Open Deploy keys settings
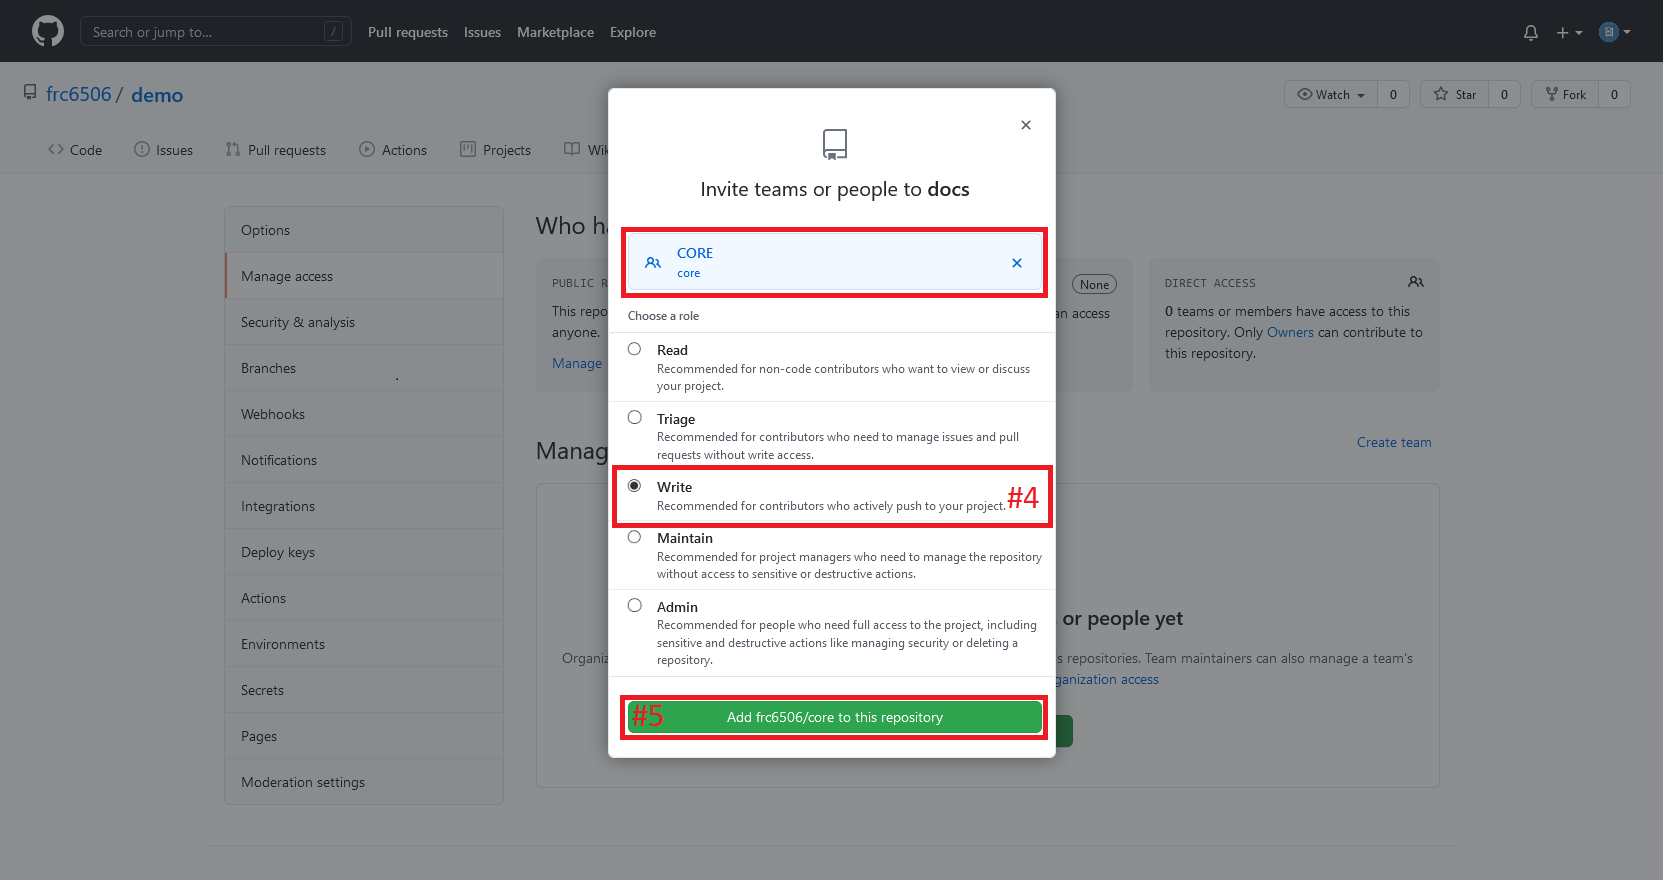Image resolution: width=1663 pixels, height=880 pixels. 364,552
